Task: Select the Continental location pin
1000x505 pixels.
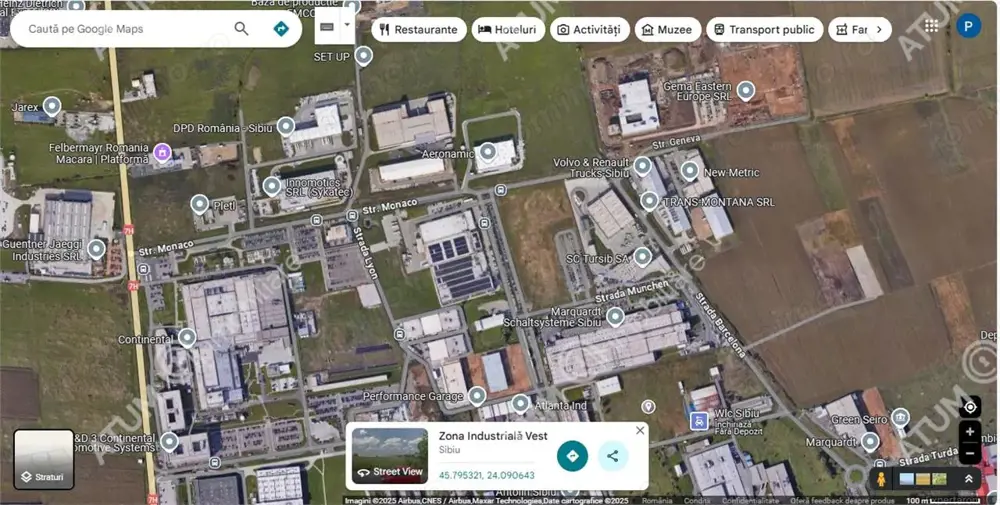Action: (187, 338)
